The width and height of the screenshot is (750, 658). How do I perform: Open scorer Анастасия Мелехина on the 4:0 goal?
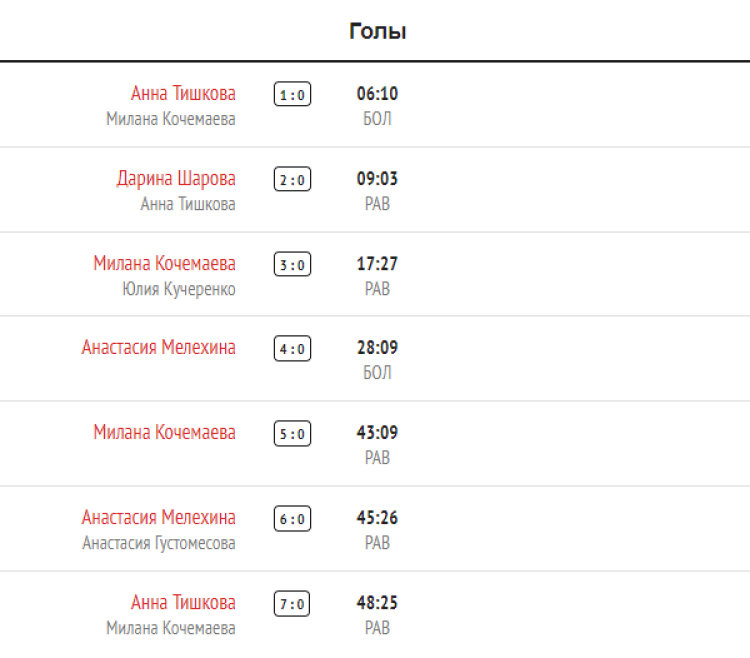pos(159,348)
